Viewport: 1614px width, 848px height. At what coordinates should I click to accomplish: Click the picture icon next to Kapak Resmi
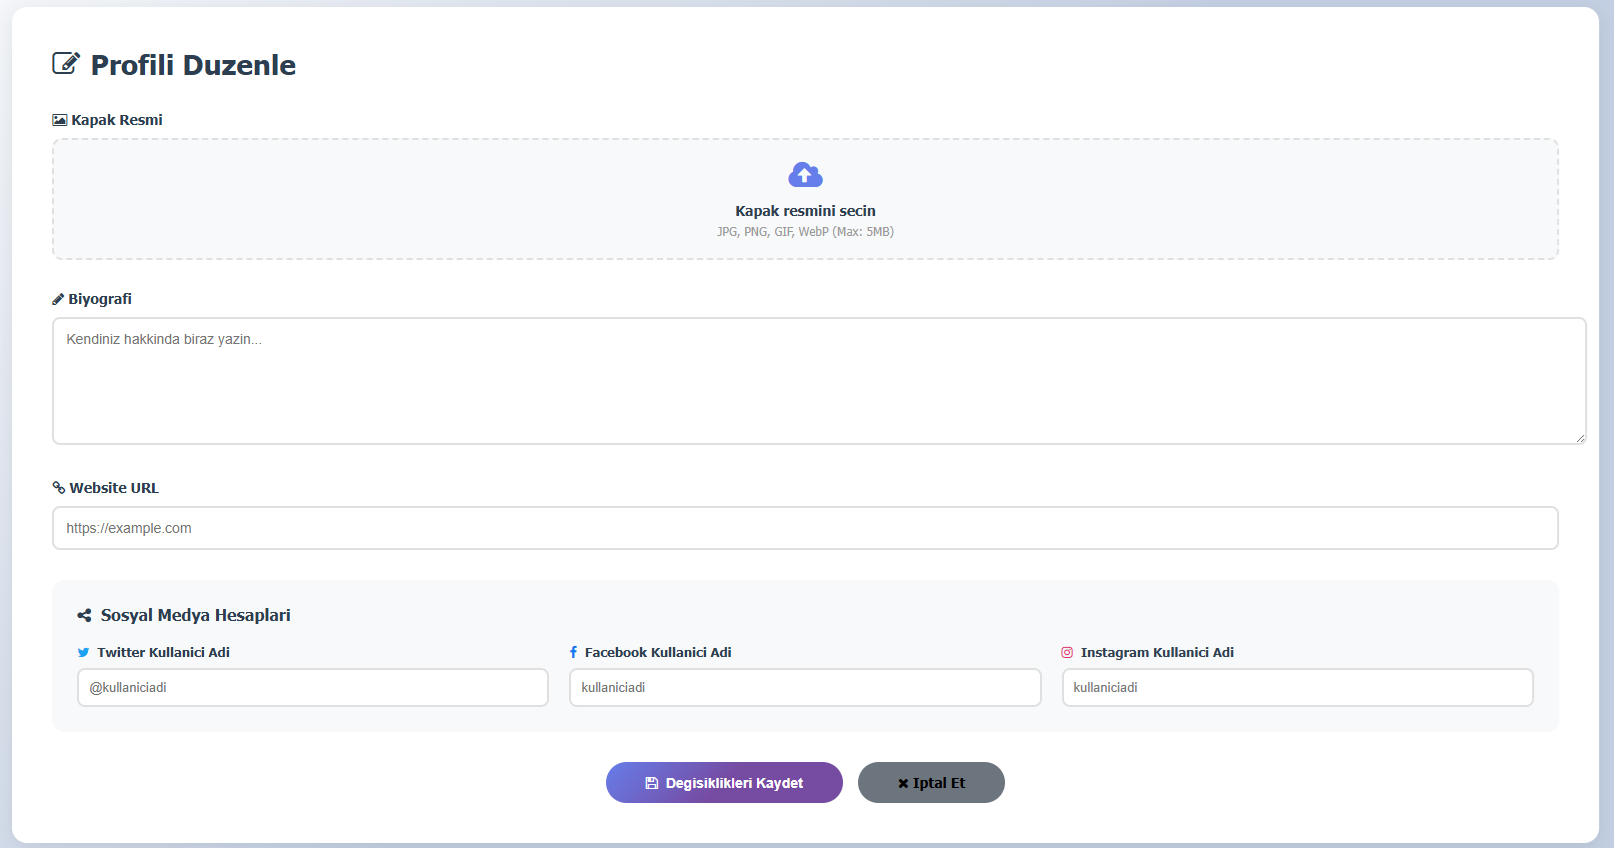pos(60,120)
